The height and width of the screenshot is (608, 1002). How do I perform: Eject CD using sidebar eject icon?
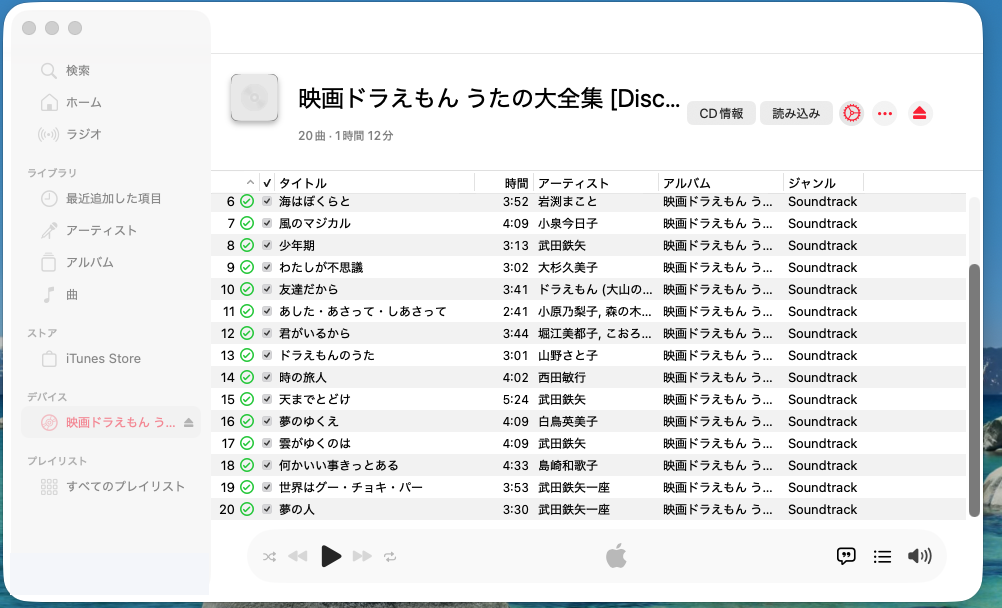[x=189, y=423]
